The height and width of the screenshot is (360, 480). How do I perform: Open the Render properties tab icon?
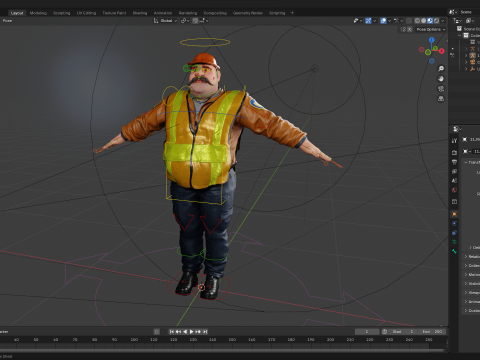[x=454, y=152]
